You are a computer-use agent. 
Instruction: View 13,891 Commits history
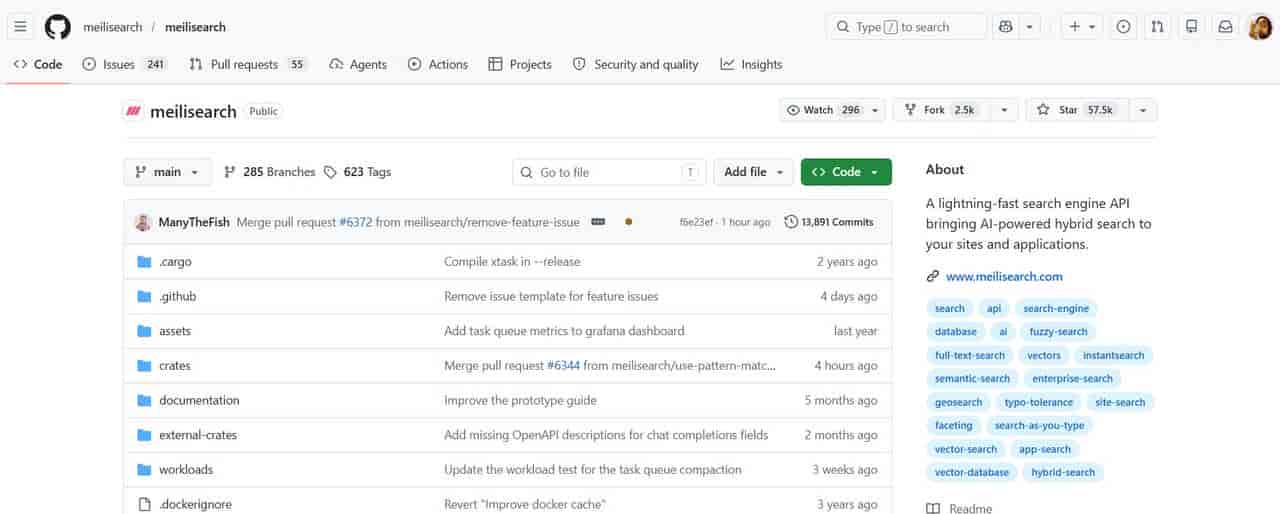tap(829, 222)
